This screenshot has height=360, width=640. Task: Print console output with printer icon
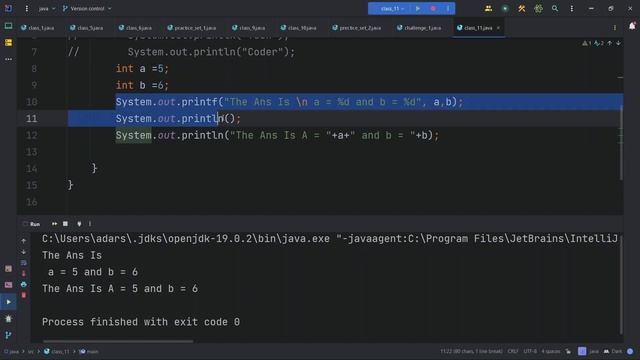(x=24, y=284)
